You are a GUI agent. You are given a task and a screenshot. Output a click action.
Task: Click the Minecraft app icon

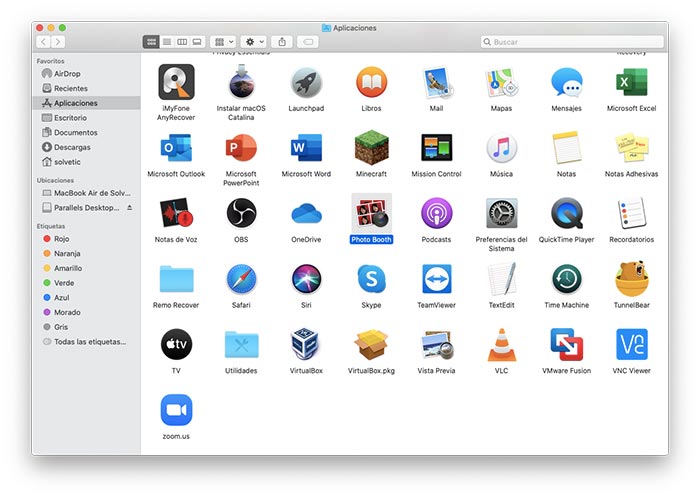pyautogui.click(x=371, y=147)
